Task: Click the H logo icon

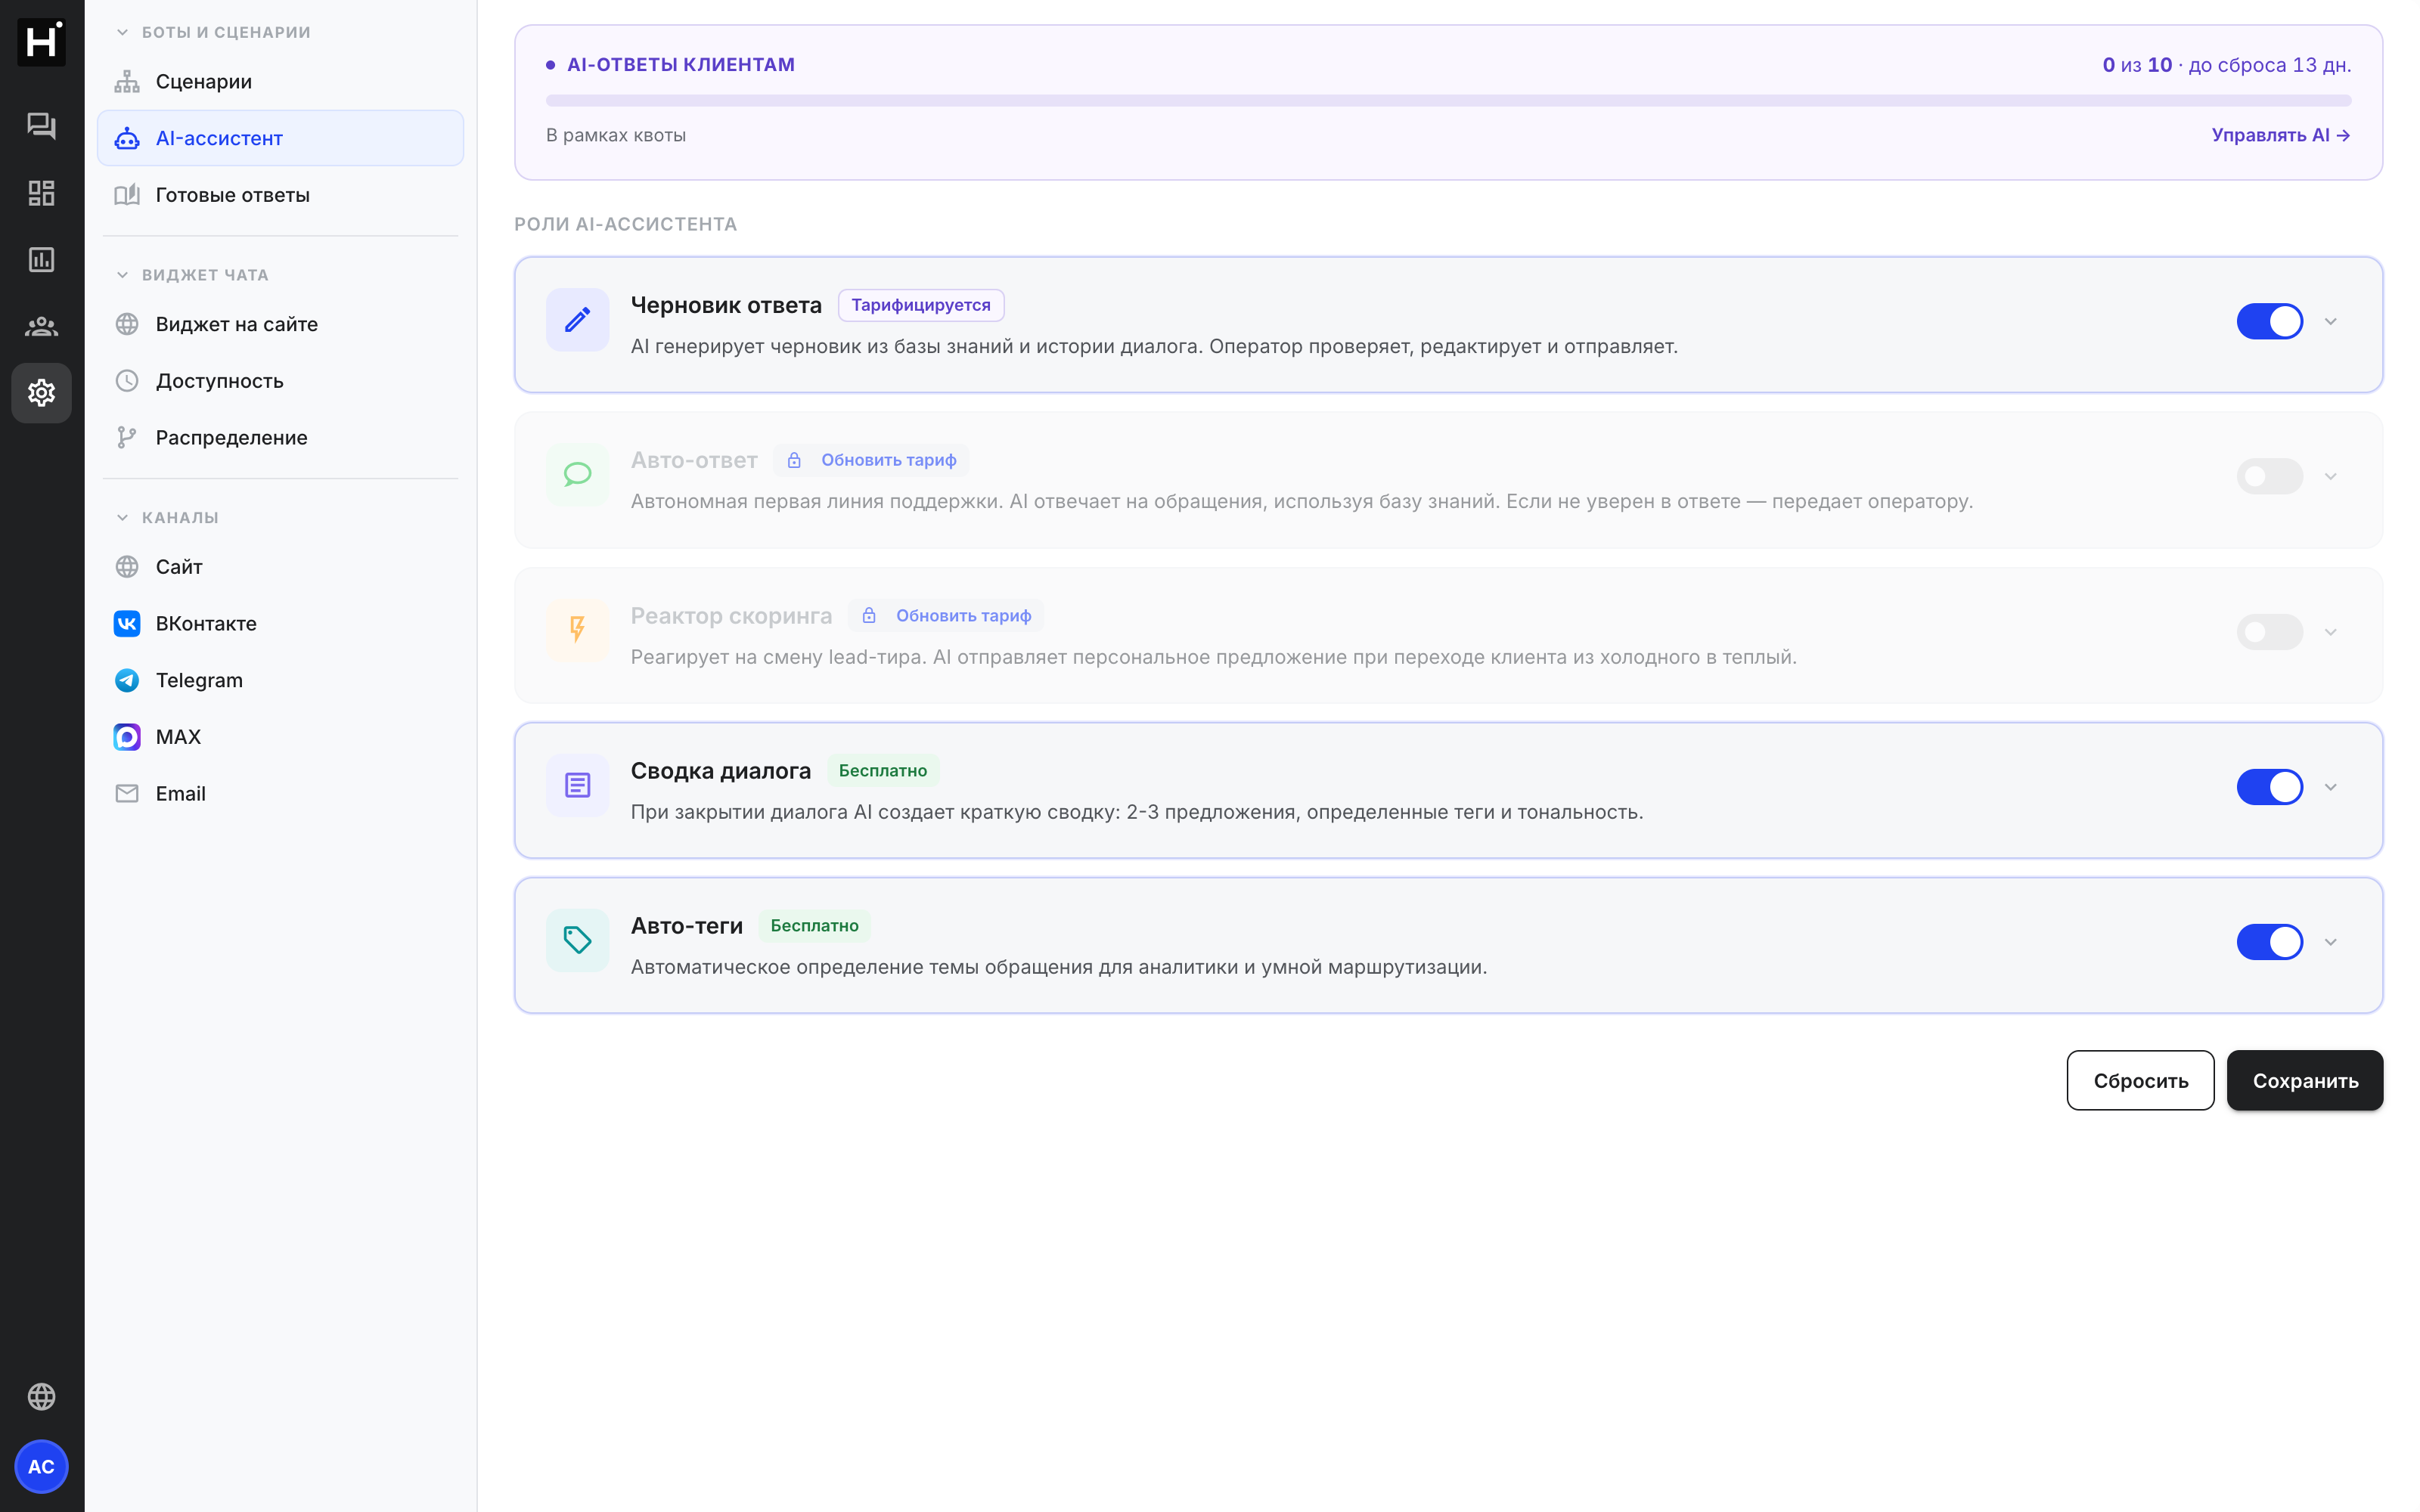Action: [x=41, y=42]
